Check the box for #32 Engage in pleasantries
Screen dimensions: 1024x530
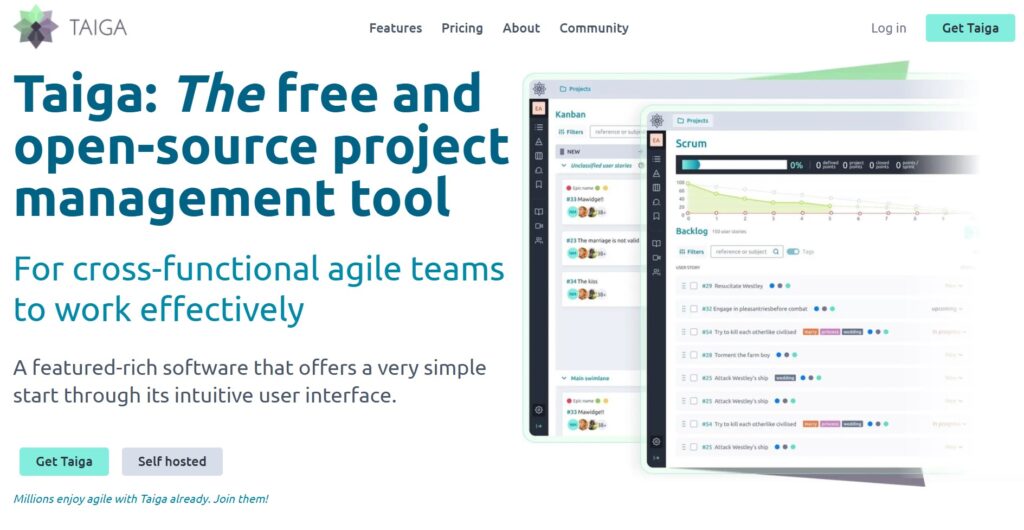pyautogui.click(x=694, y=309)
